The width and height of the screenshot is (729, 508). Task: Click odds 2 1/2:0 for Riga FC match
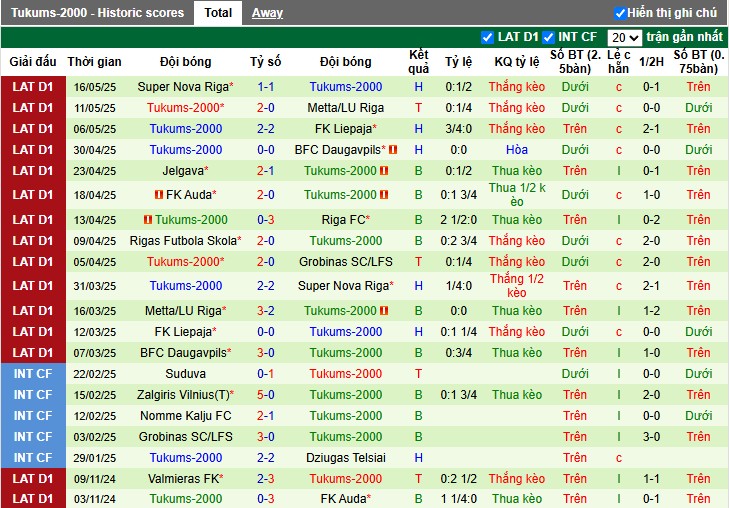(458, 219)
